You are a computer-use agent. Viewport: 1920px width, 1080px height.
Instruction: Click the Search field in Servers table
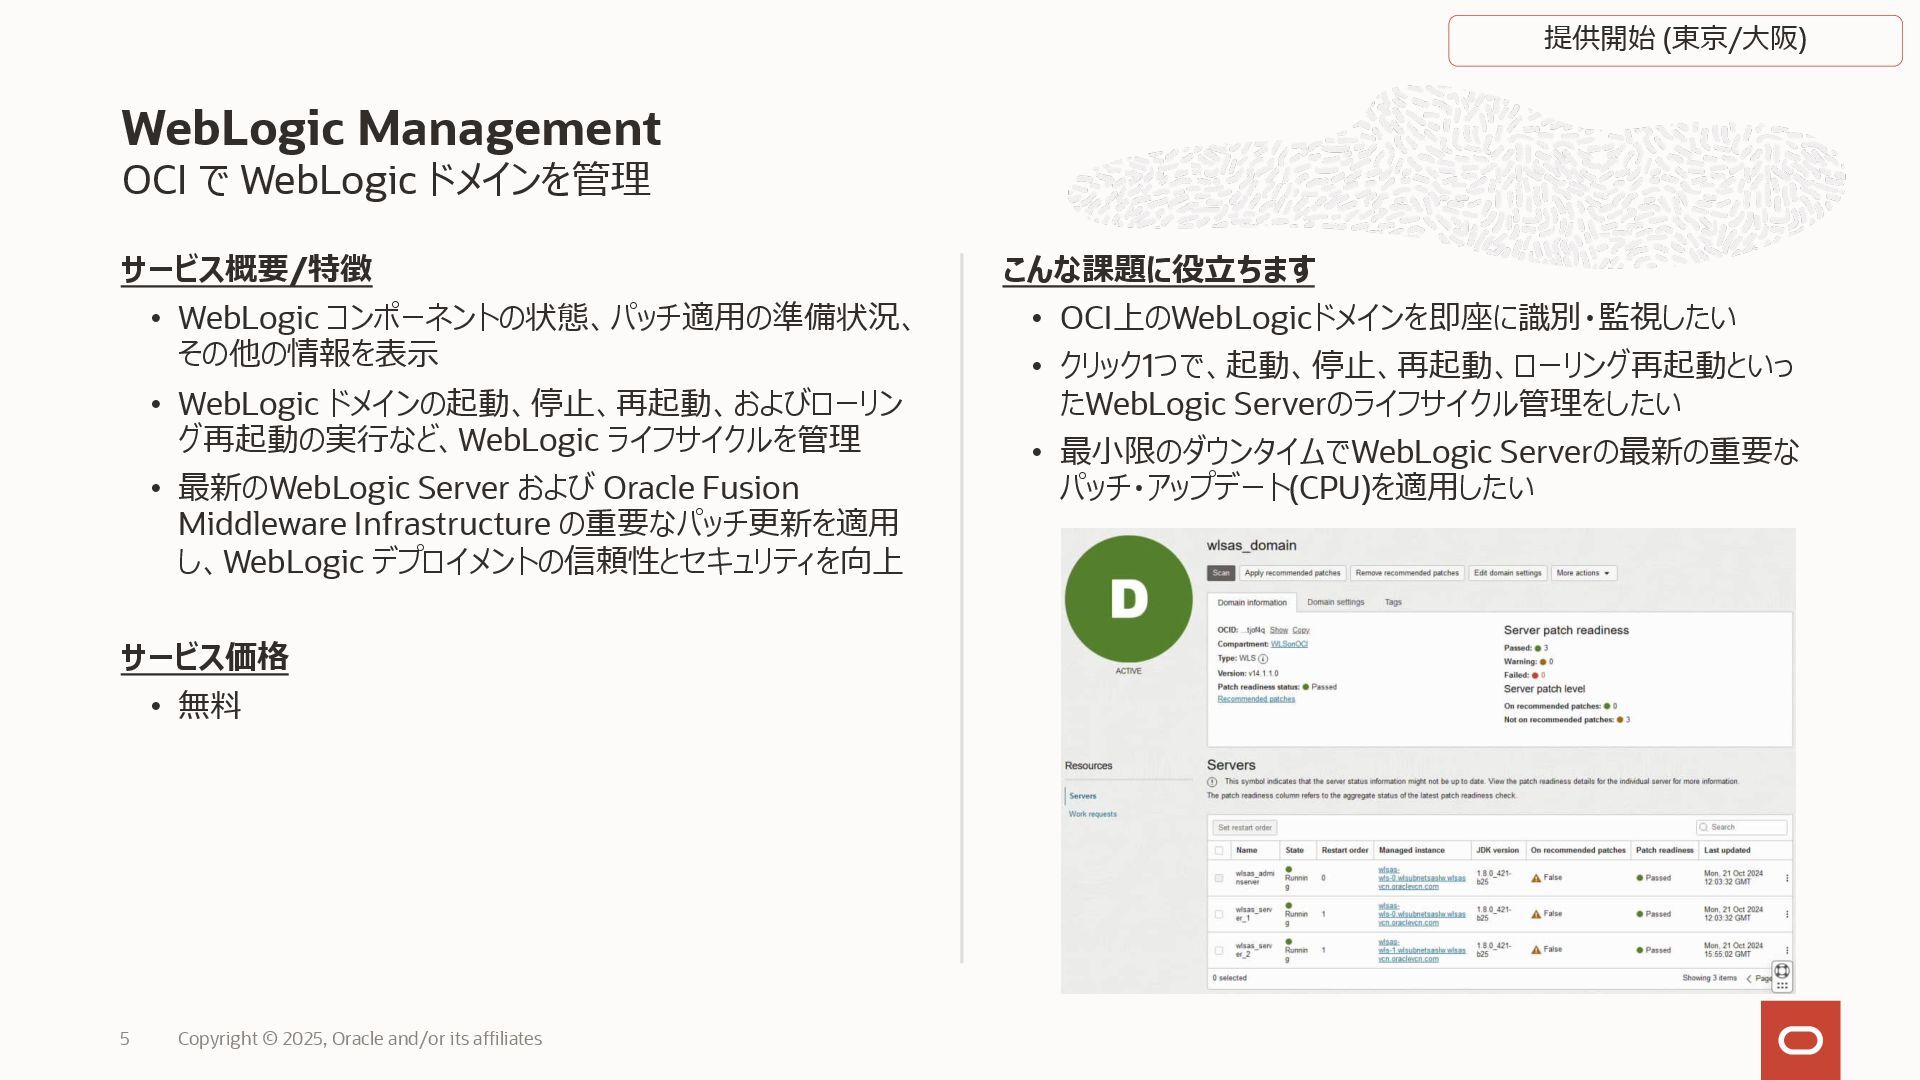pos(1741,827)
